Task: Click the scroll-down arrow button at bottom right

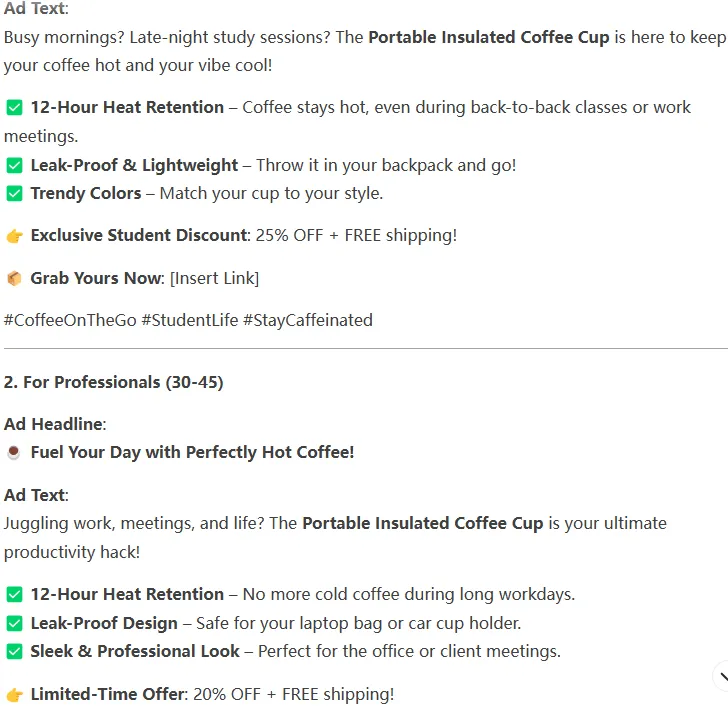Action: click(721, 677)
